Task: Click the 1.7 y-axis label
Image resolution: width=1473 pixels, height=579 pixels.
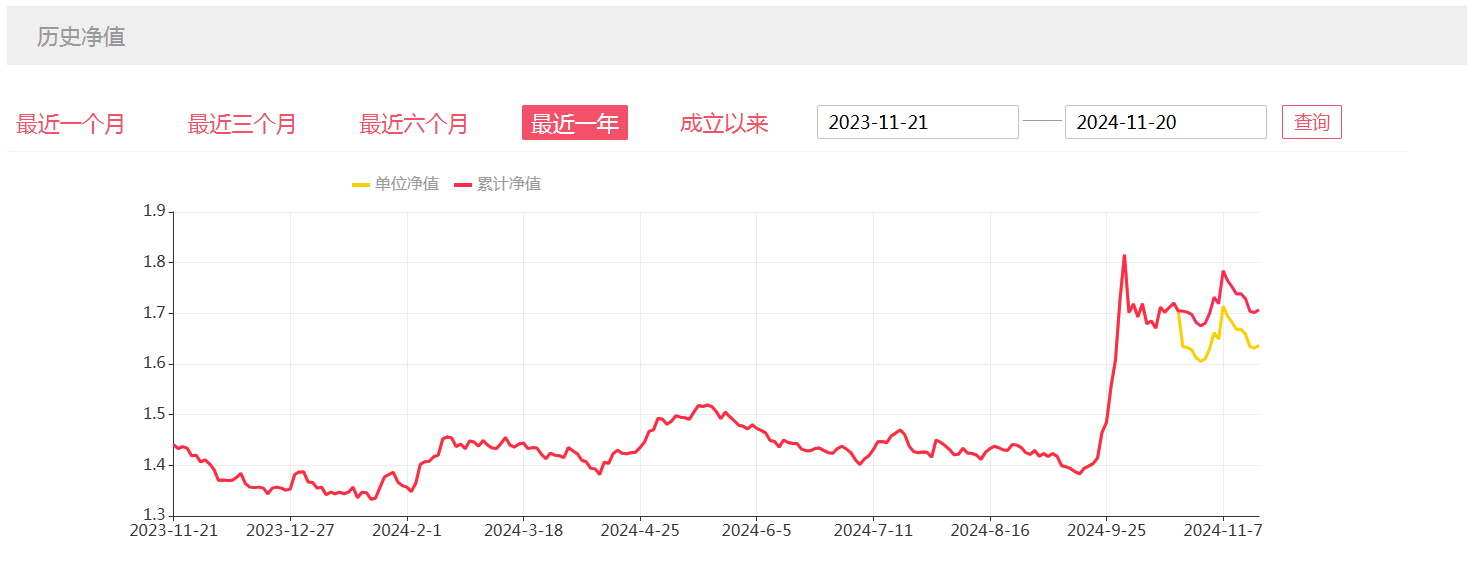Action: (154, 313)
